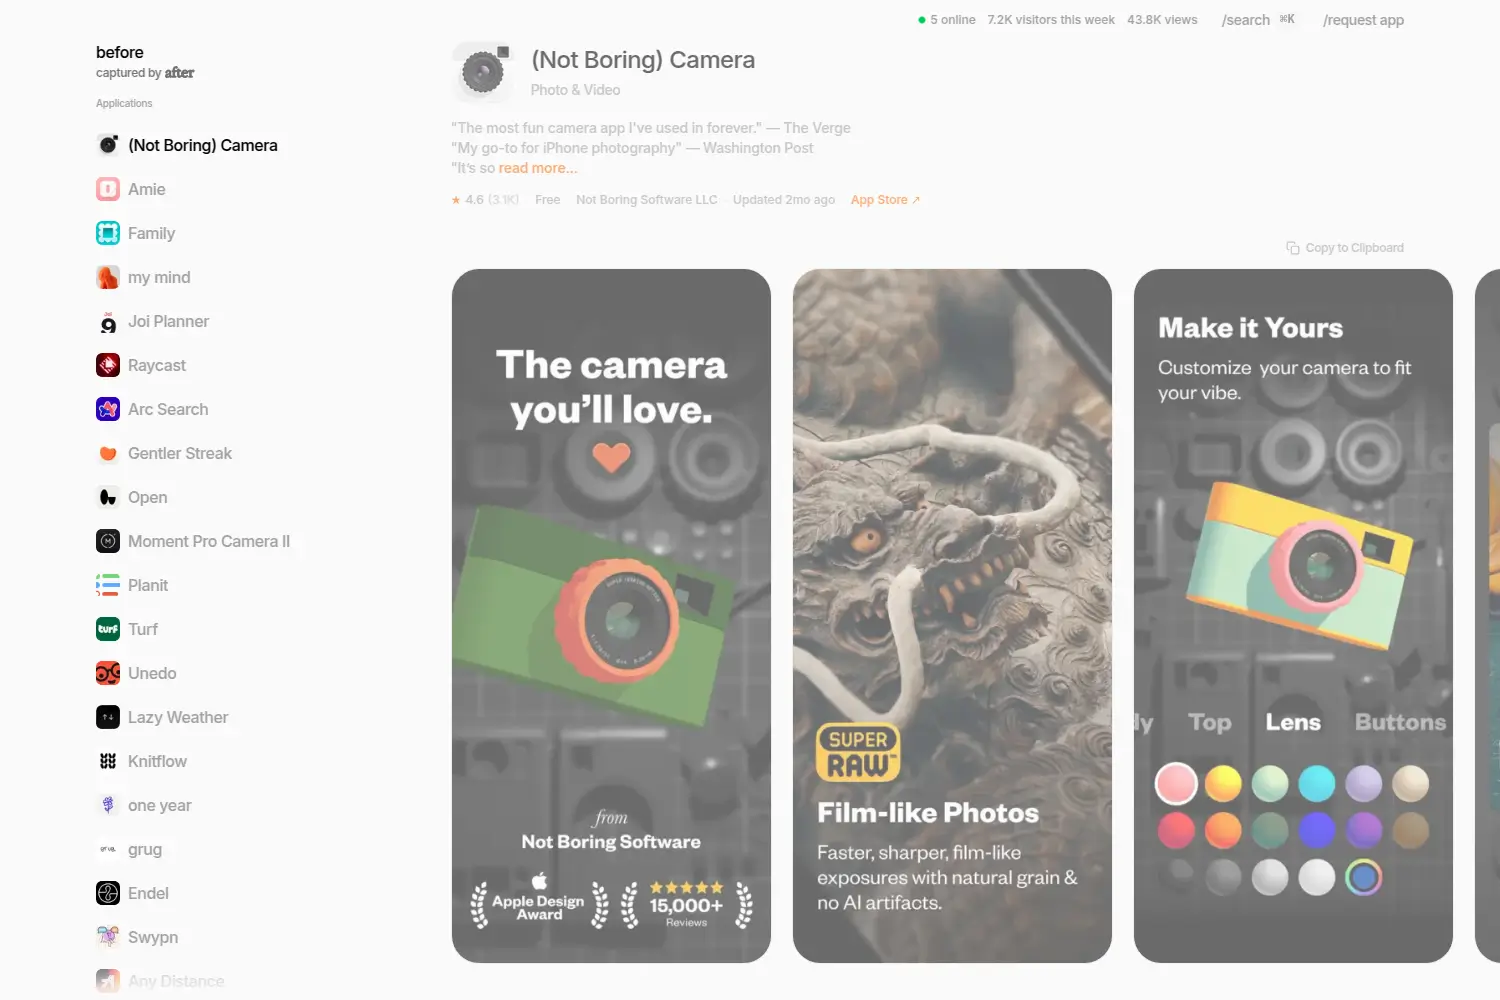Click the Arc Search label

click(168, 409)
